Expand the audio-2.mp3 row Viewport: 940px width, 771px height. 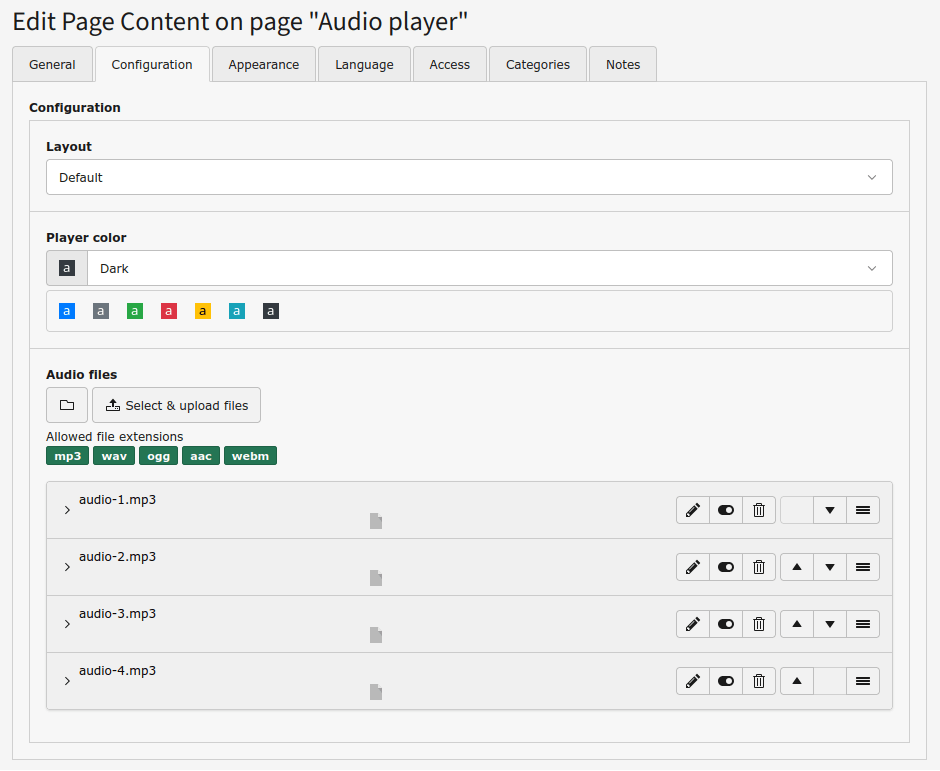(67, 567)
